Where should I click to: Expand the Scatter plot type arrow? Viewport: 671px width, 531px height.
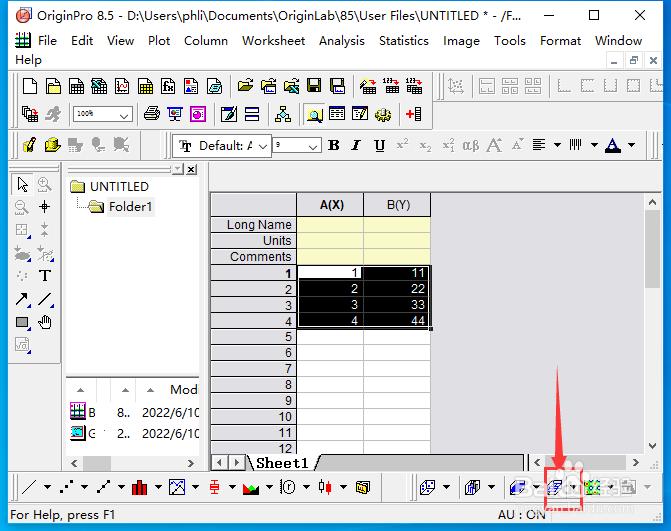click(x=84, y=487)
